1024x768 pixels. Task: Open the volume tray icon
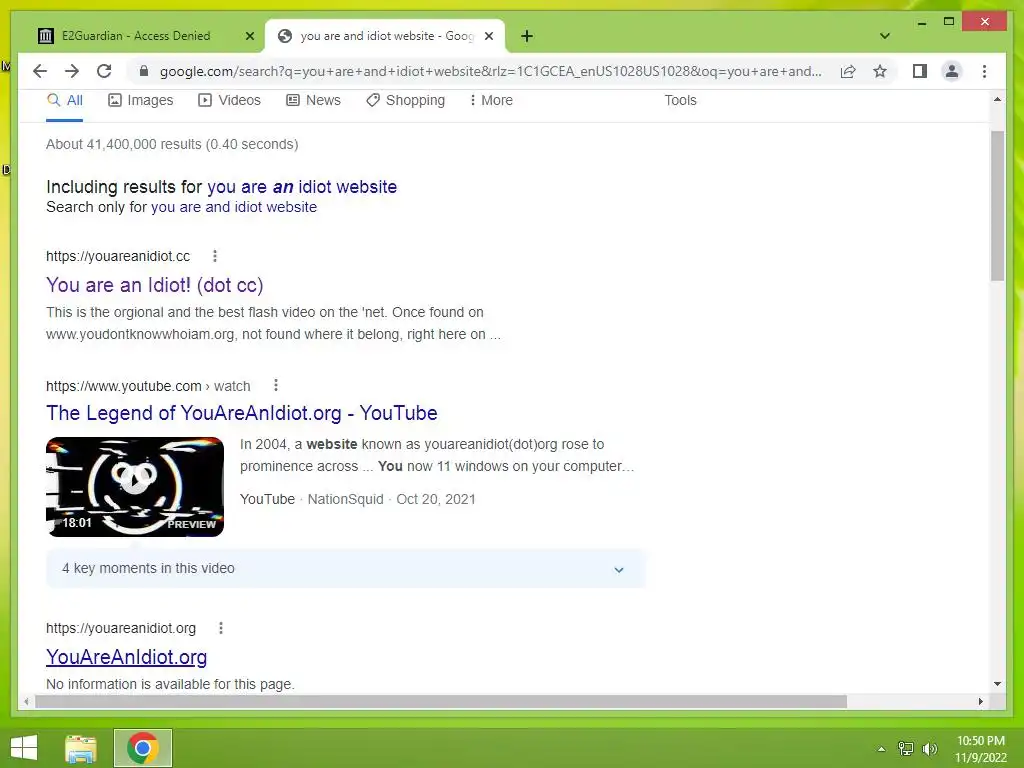click(x=930, y=749)
